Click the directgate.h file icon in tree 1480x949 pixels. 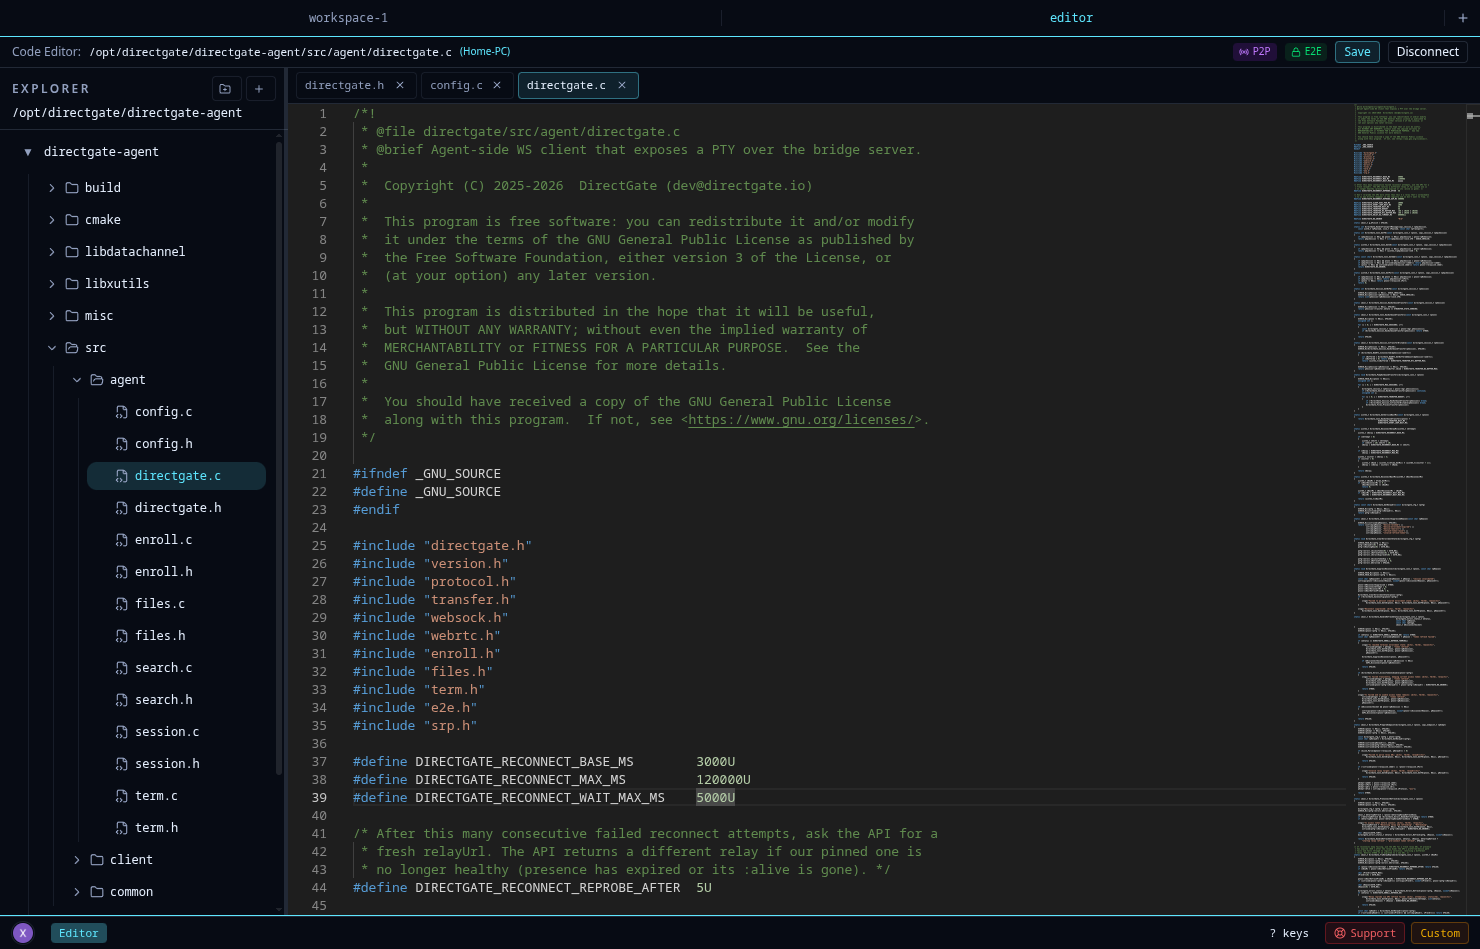(122, 508)
